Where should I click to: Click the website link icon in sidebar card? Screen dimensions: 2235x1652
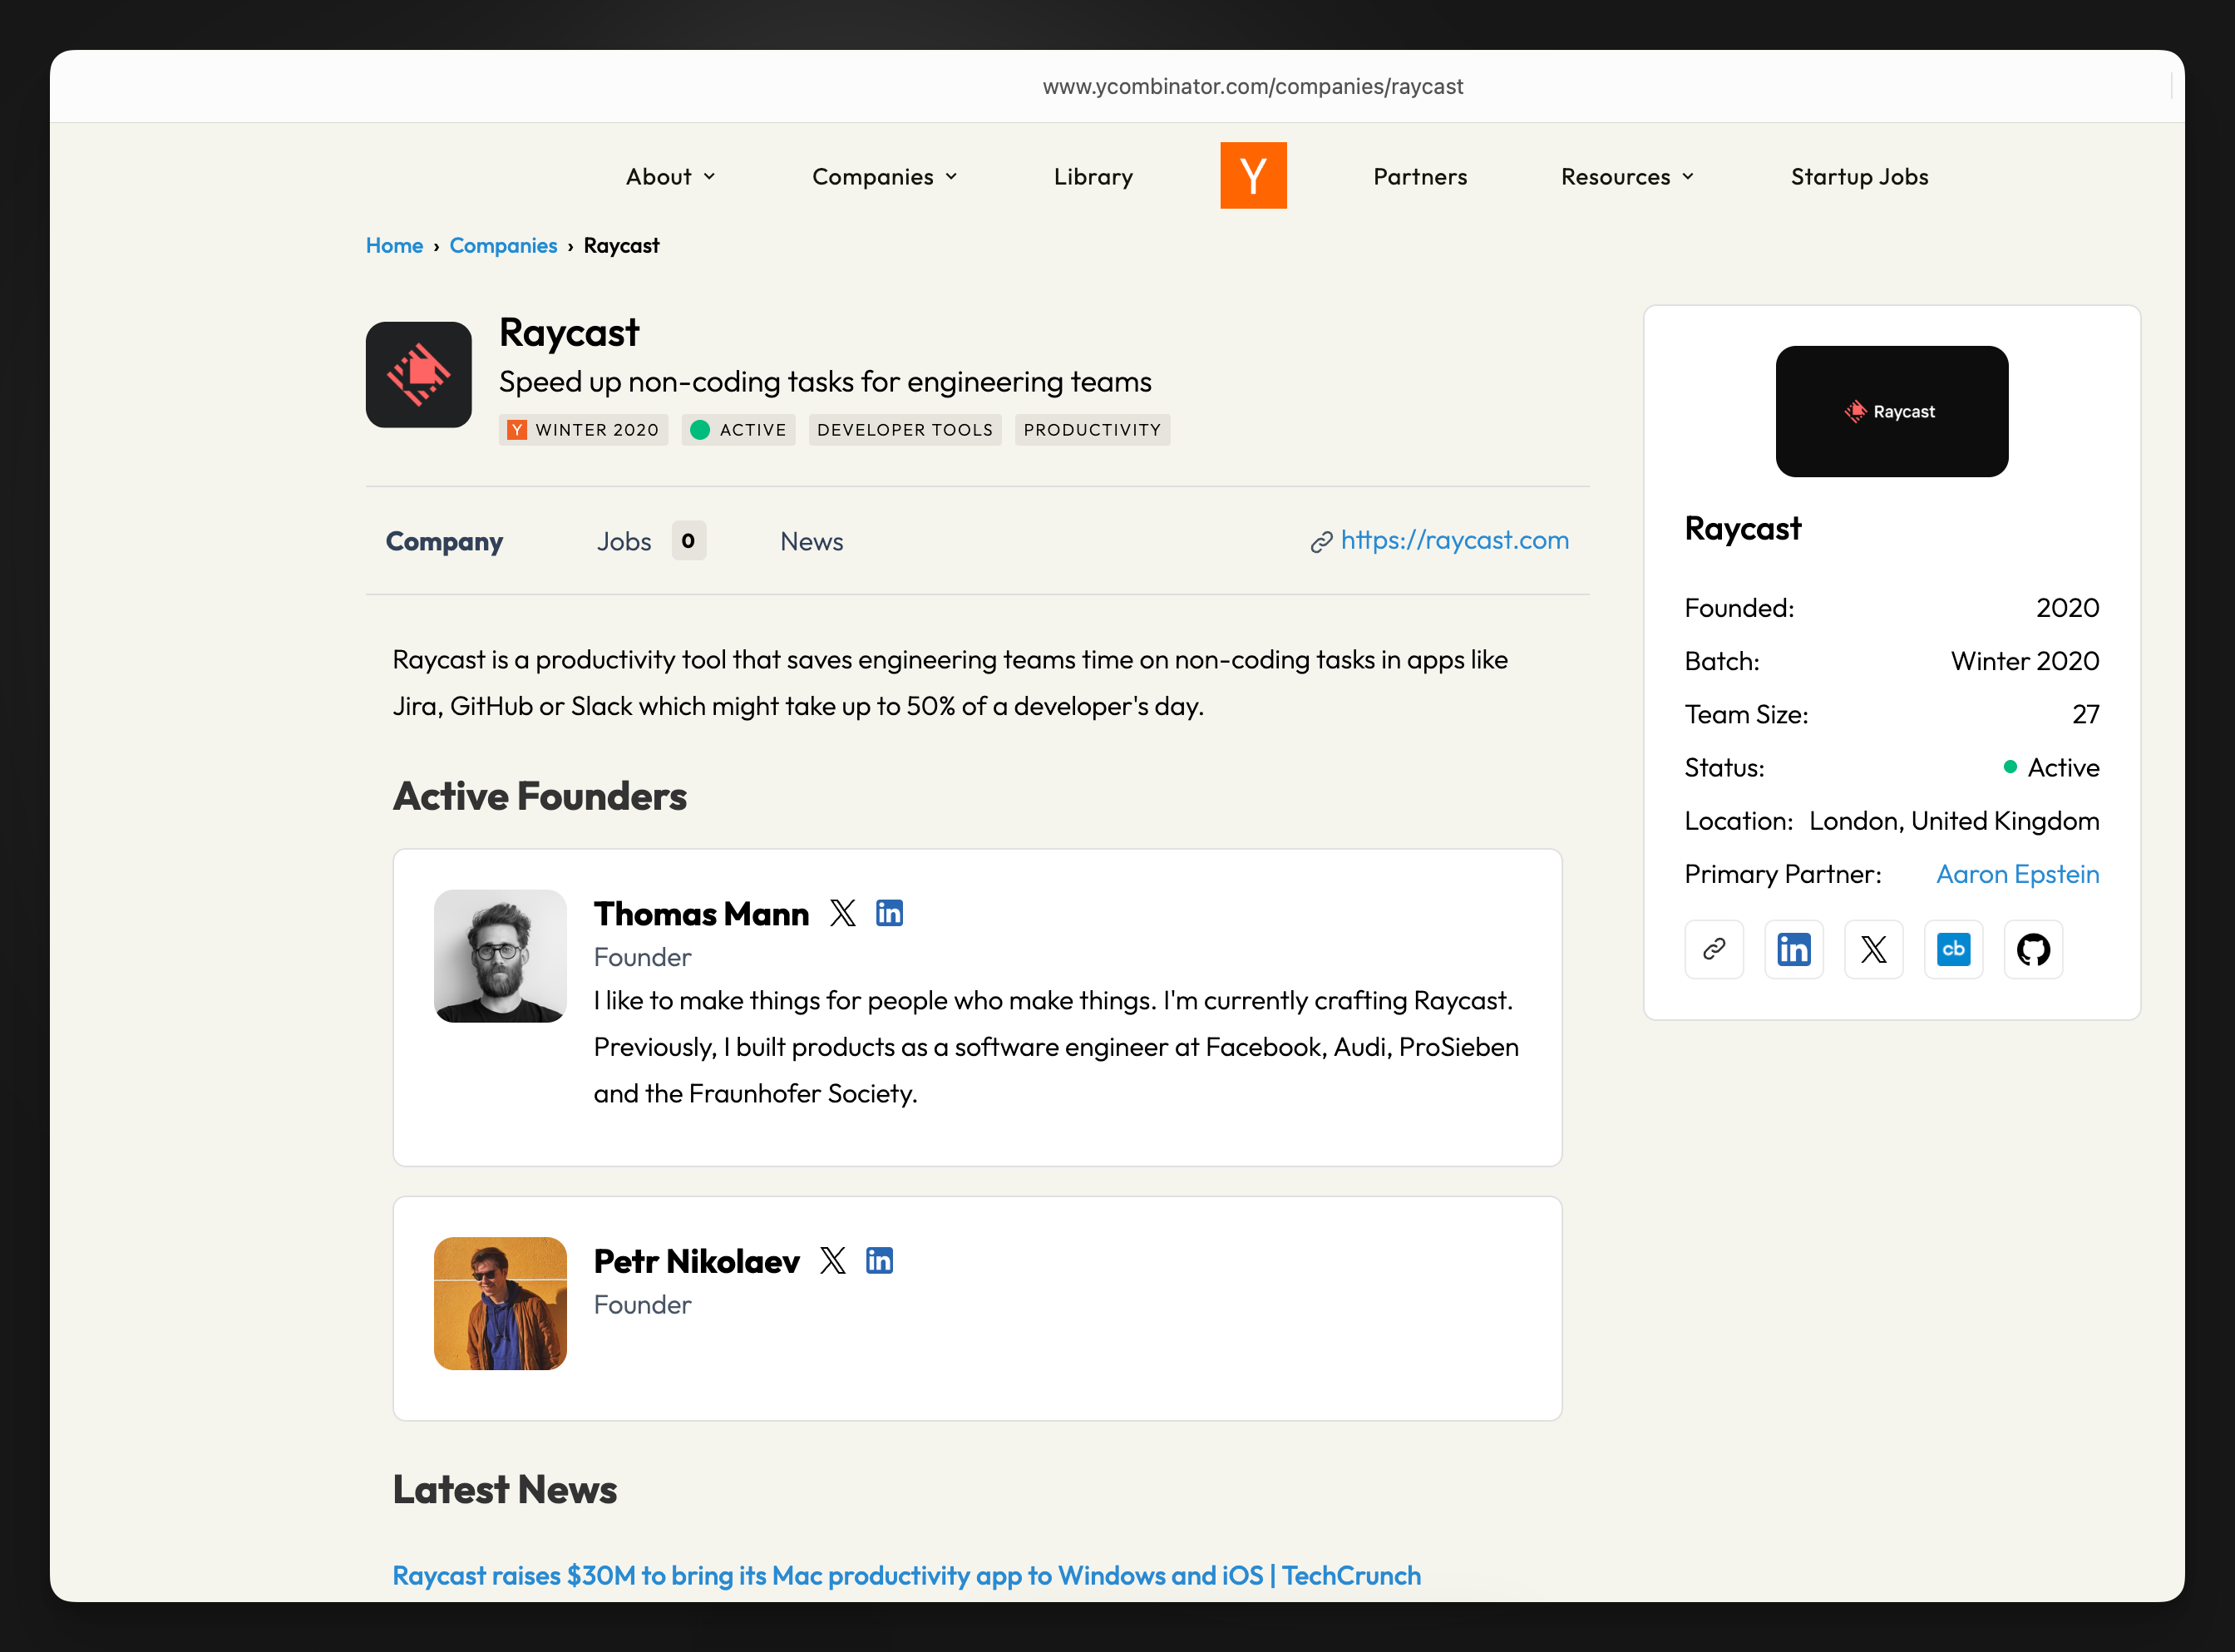pos(1714,949)
